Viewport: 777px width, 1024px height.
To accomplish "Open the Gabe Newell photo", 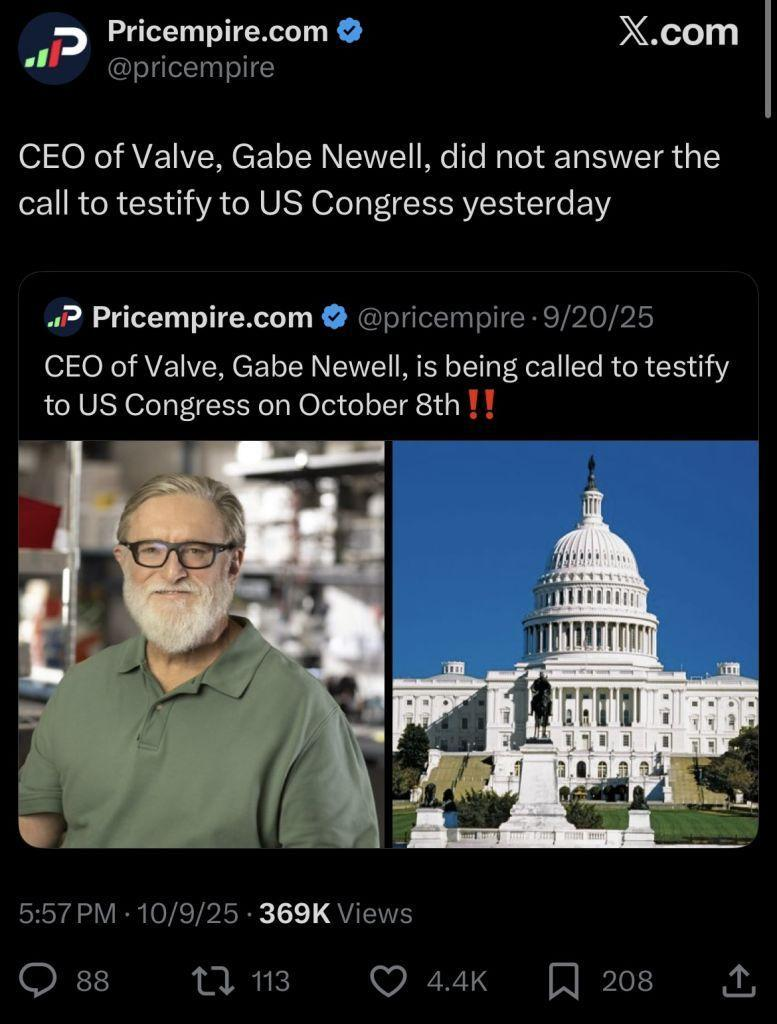I will coord(200,644).
